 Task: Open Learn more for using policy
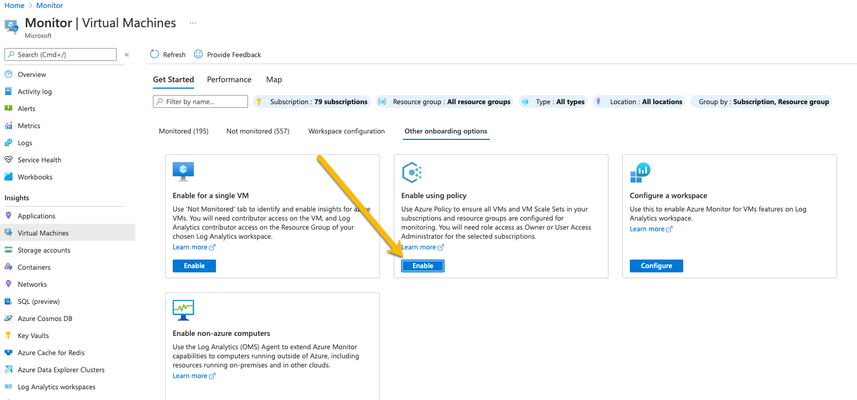click(423, 247)
